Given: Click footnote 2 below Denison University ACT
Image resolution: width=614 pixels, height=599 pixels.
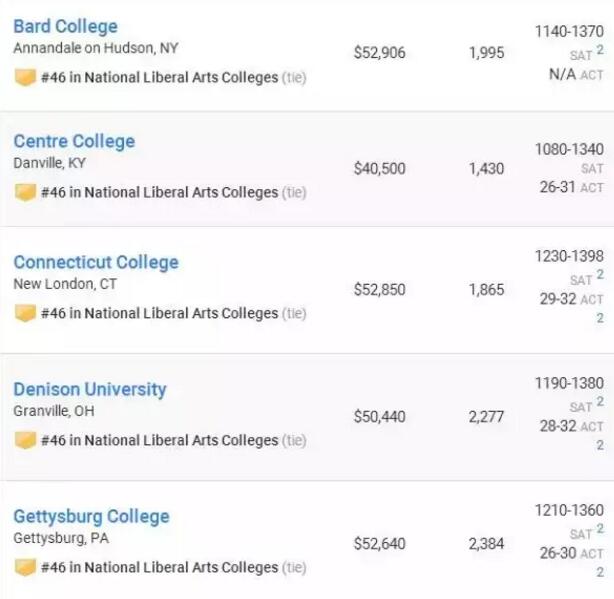Looking at the screenshot, I should tap(600, 445).
